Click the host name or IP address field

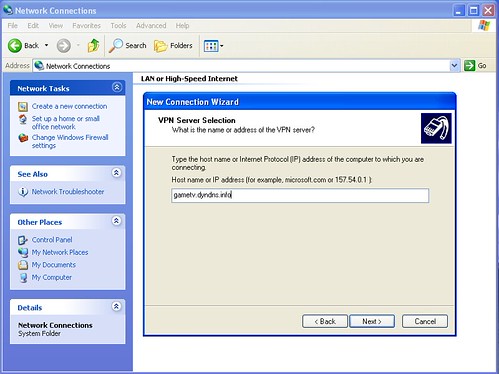tap(300, 195)
